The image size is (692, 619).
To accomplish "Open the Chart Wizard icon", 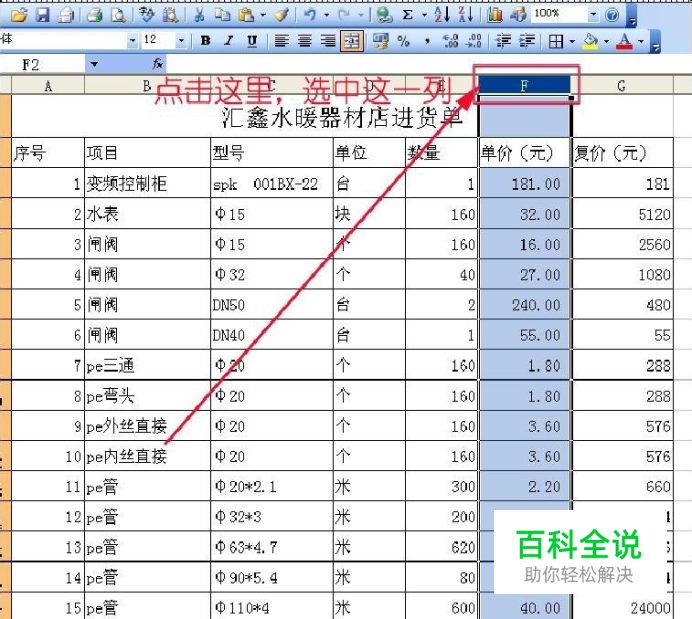I will pyautogui.click(x=495, y=15).
